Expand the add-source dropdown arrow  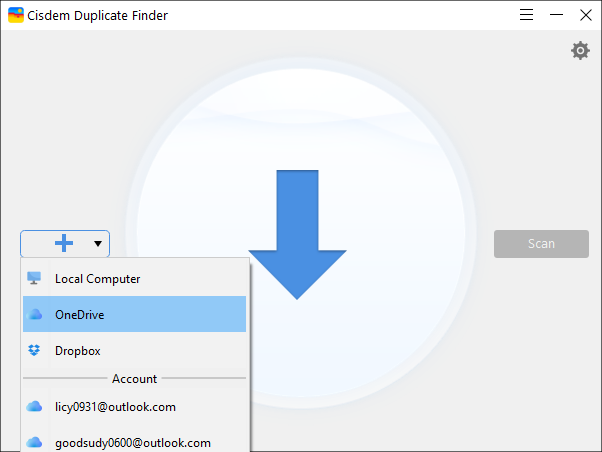98,243
